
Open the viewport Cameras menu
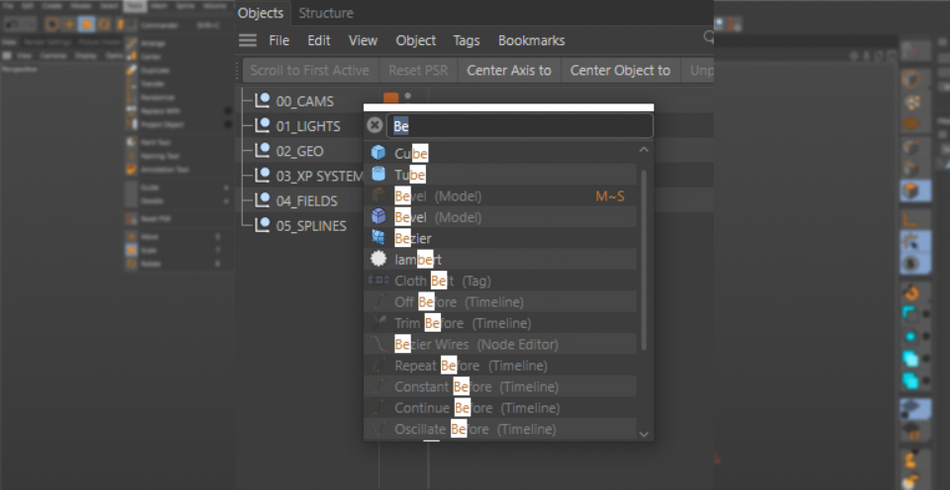click(x=53, y=55)
